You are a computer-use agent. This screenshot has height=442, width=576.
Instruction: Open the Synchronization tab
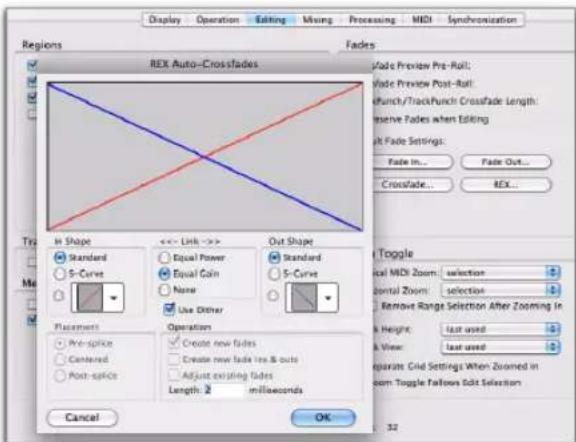click(x=482, y=20)
